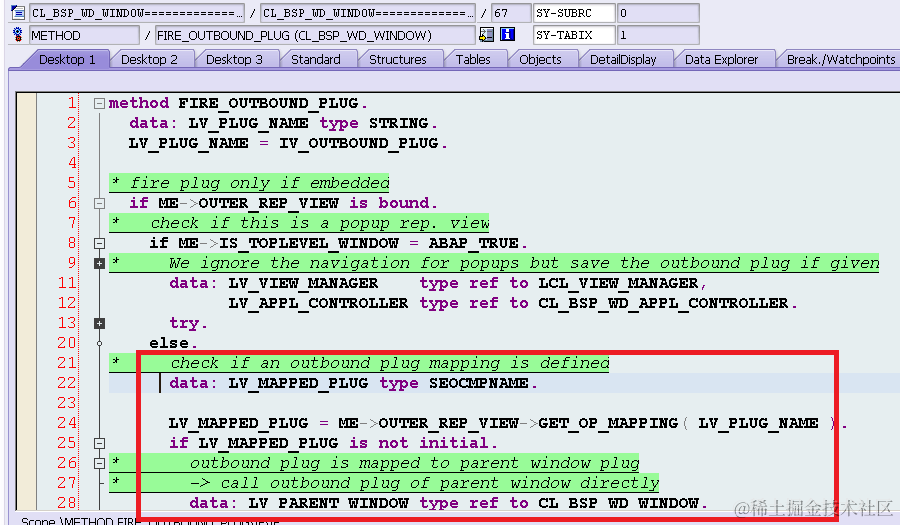The image size is (900, 525).
Task: Click 'We ignore the navigation for popups' comment
Action: 523,263
